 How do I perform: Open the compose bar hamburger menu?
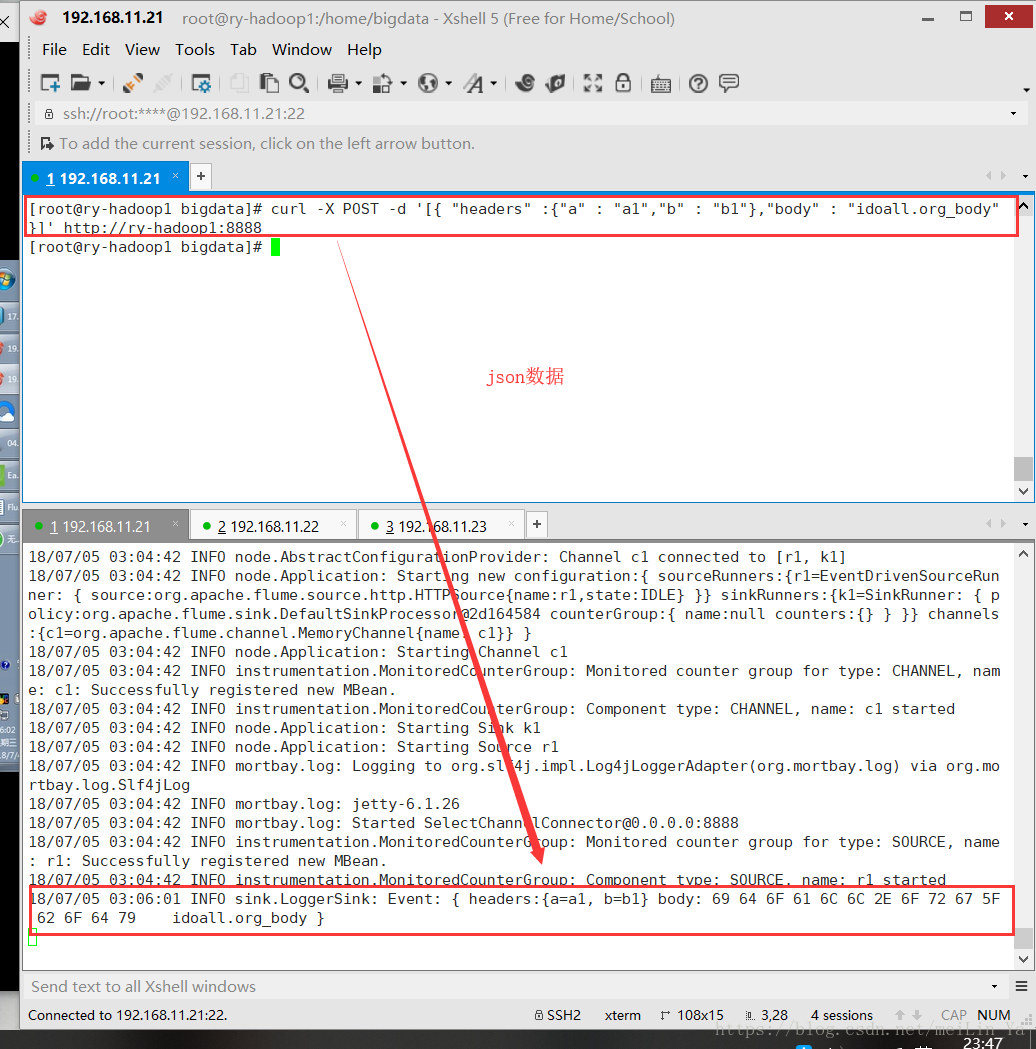point(1021,986)
